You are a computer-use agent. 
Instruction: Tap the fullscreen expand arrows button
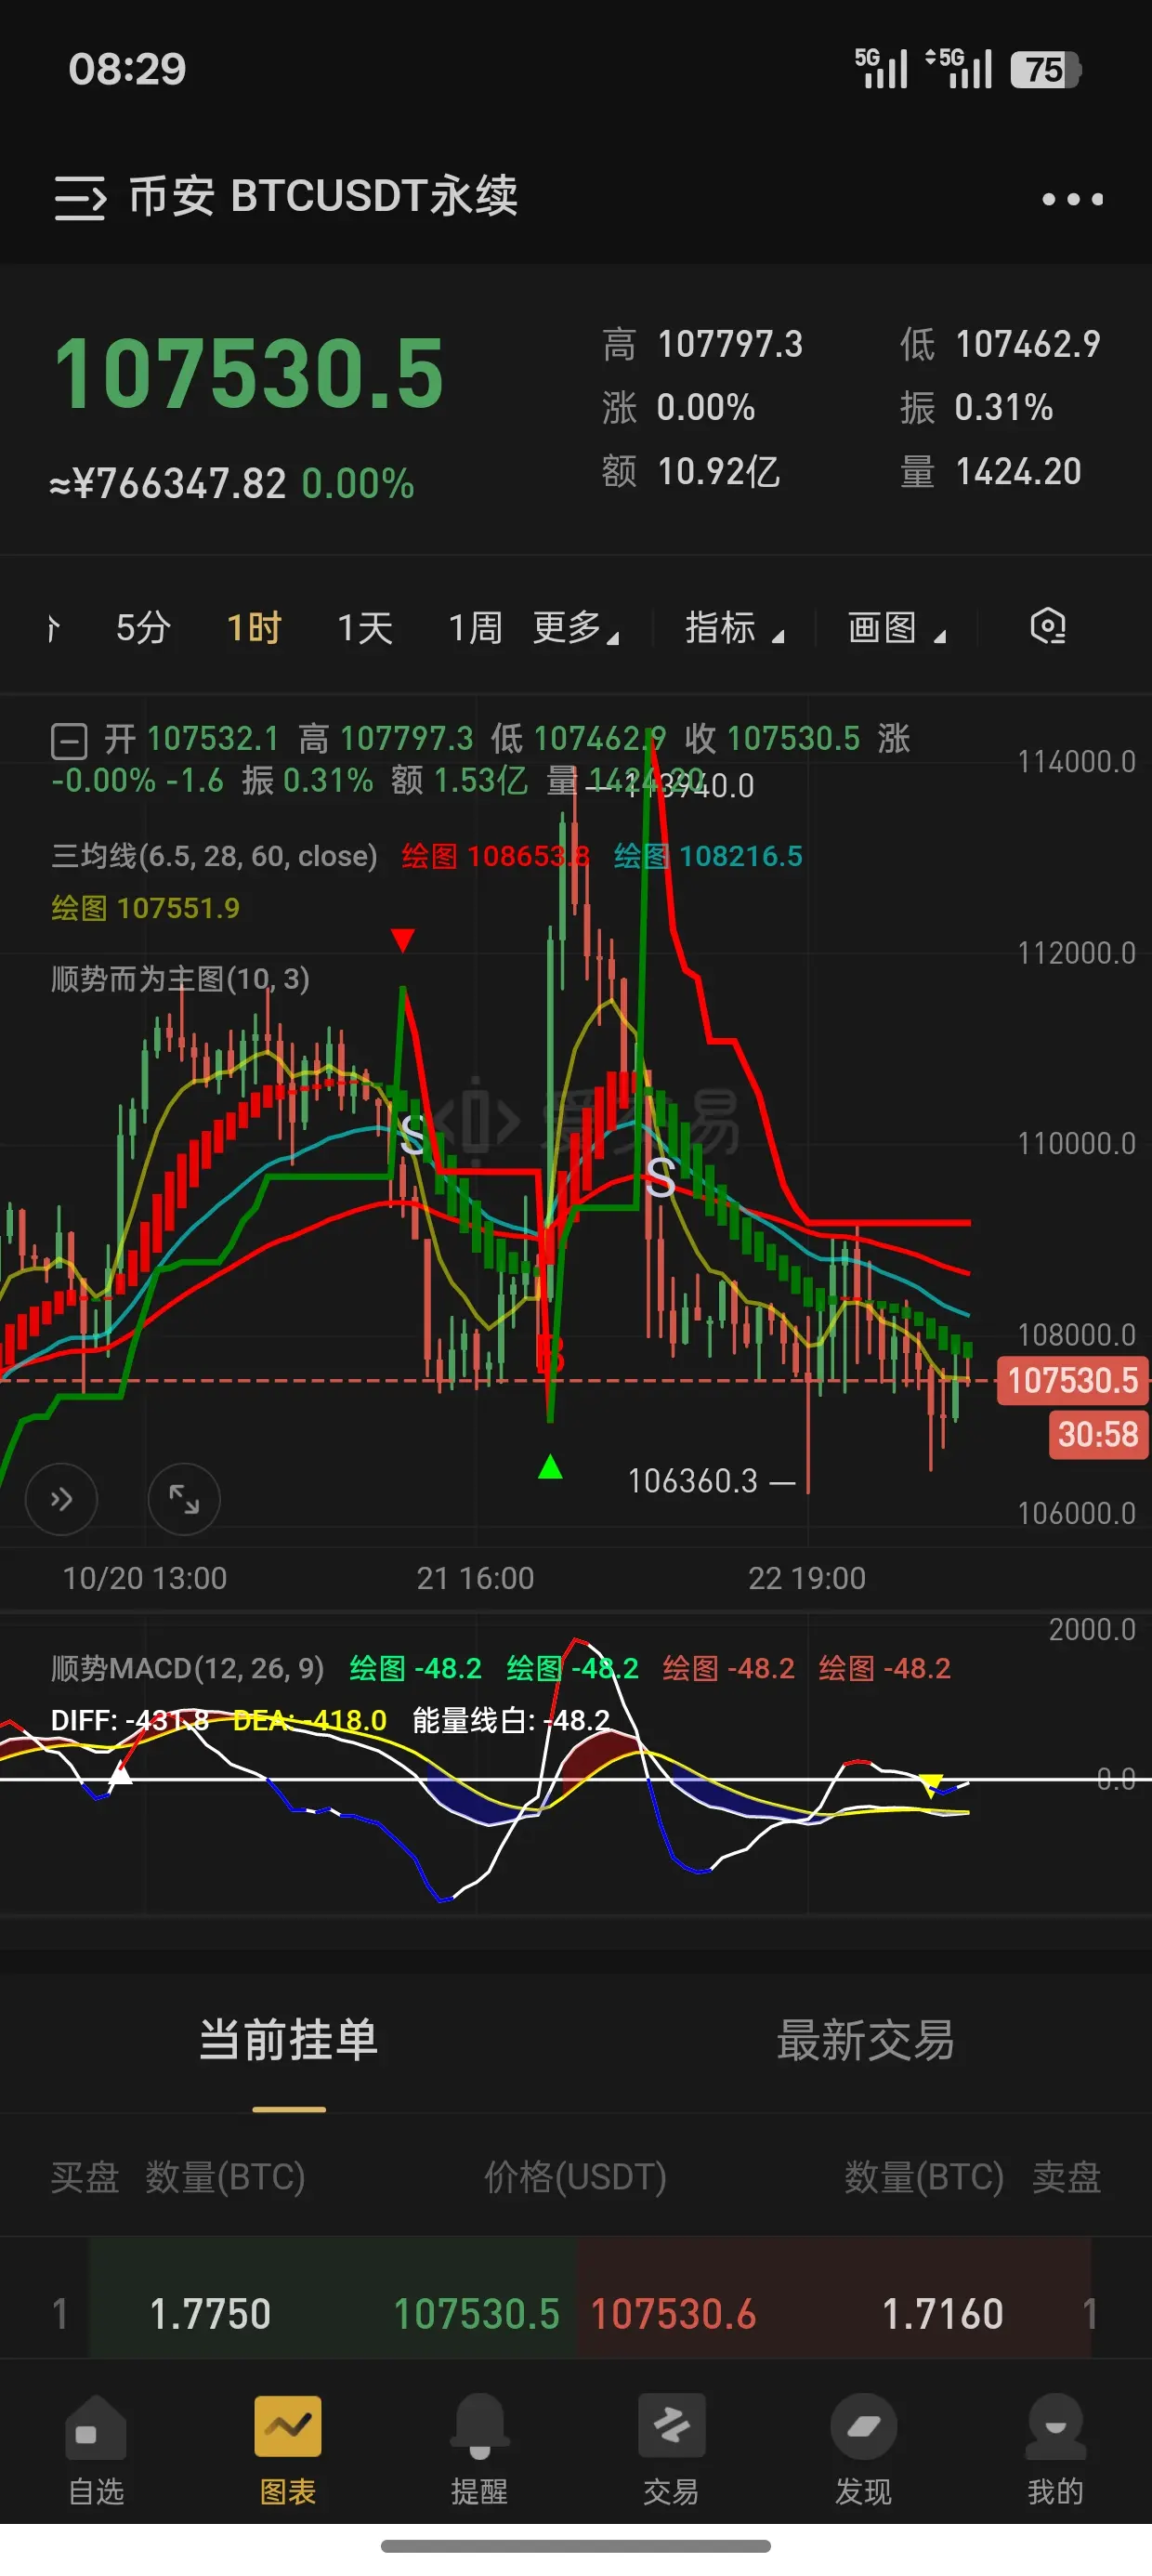click(184, 1499)
